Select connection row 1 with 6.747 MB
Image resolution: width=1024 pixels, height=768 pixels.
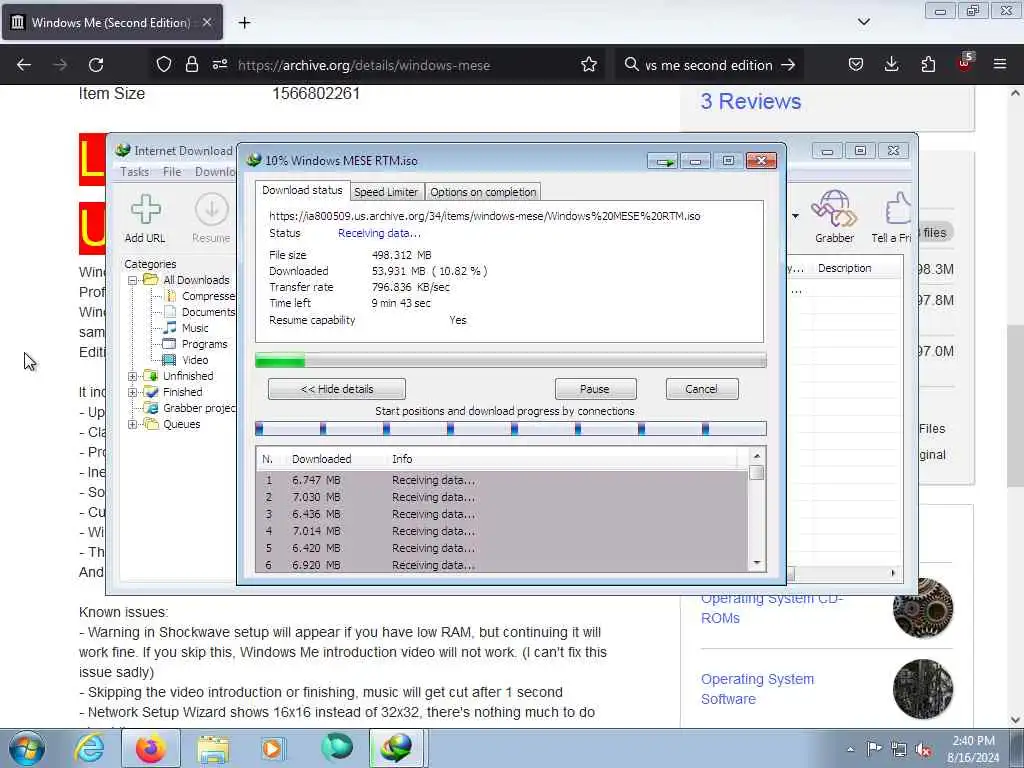pyautogui.click(x=502, y=480)
